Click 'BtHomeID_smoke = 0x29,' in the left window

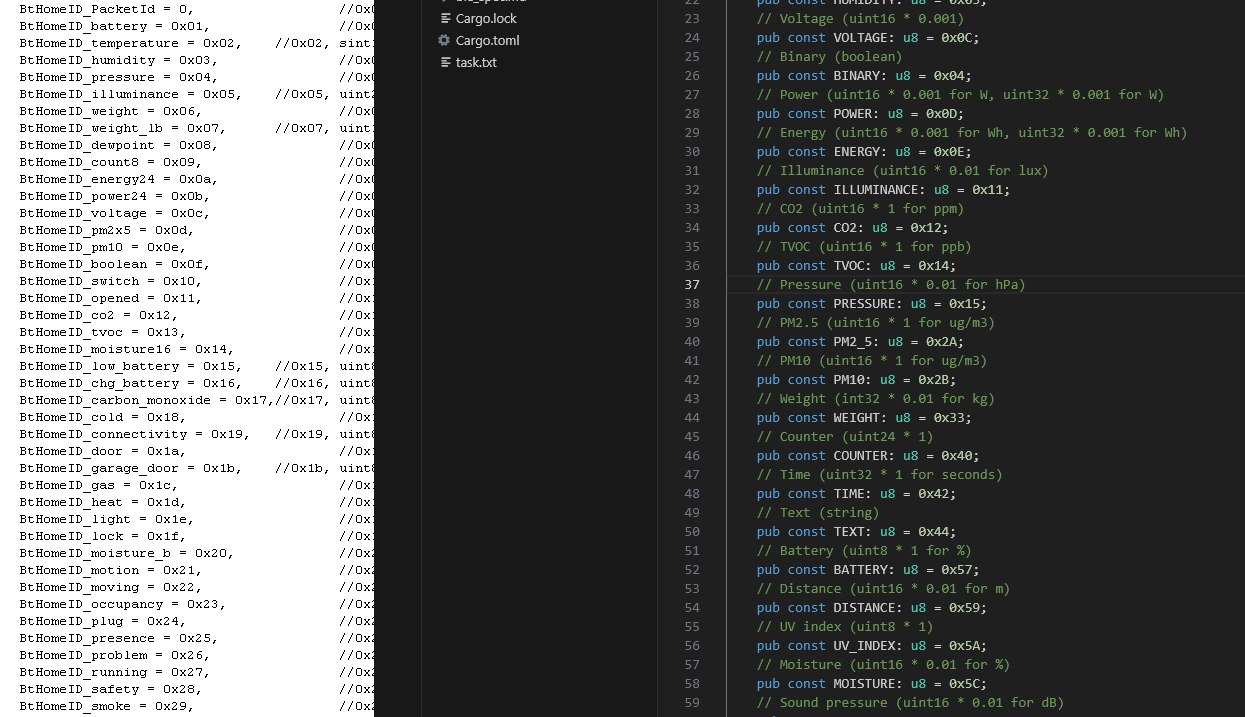pos(106,706)
